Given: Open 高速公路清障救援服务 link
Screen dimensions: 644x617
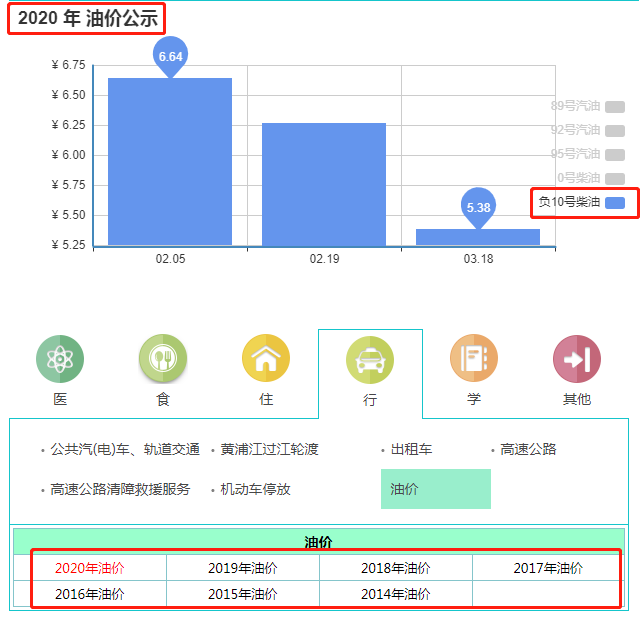Looking at the screenshot, I should tap(120, 489).
